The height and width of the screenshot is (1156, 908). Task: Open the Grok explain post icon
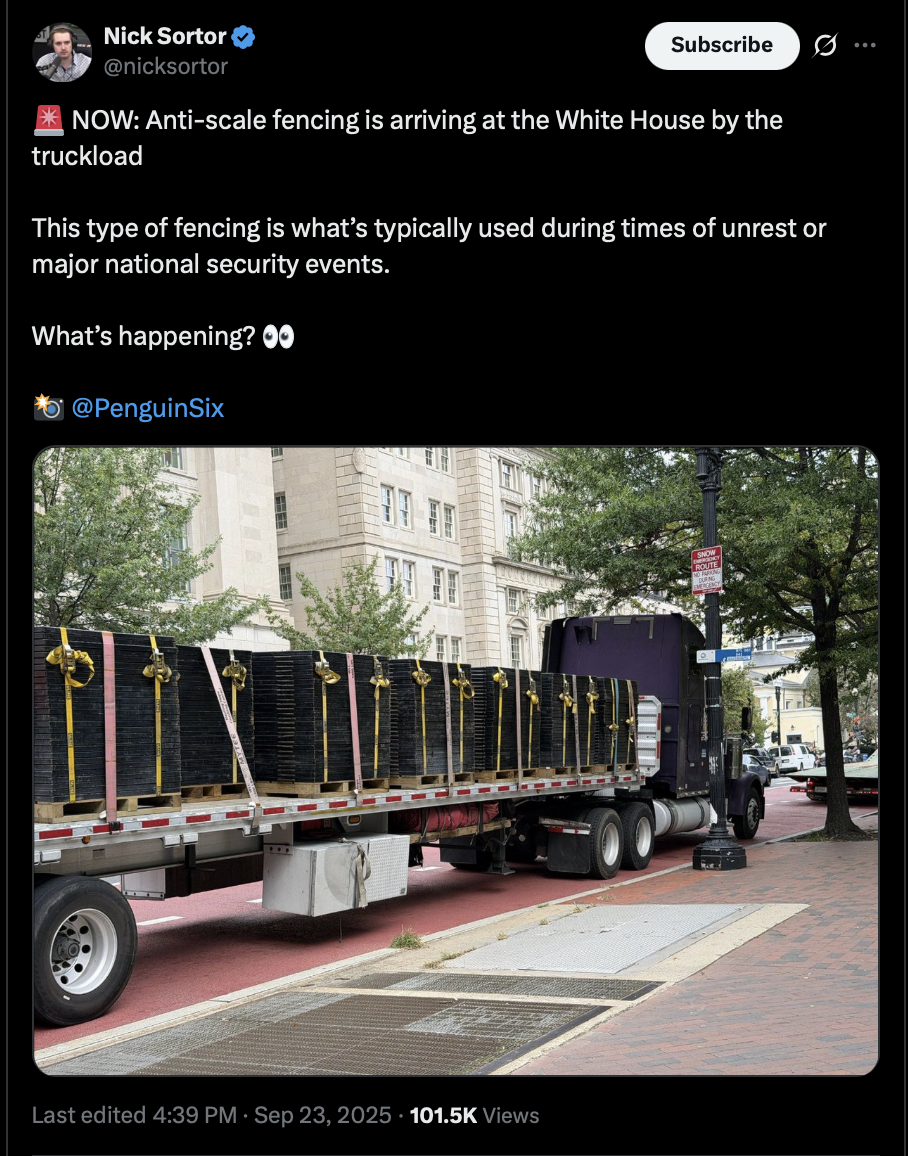coord(825,46)
